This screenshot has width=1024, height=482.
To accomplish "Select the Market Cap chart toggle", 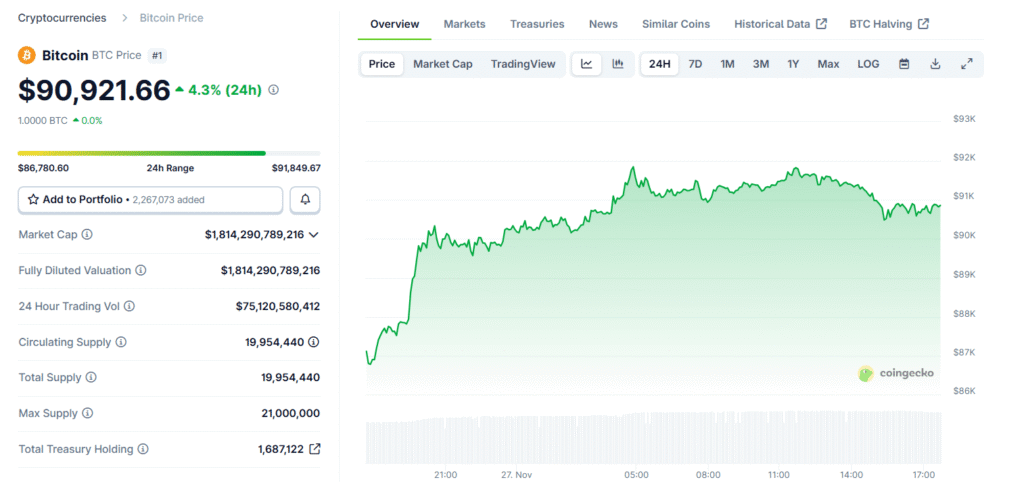I will click(x=443, y=64).
